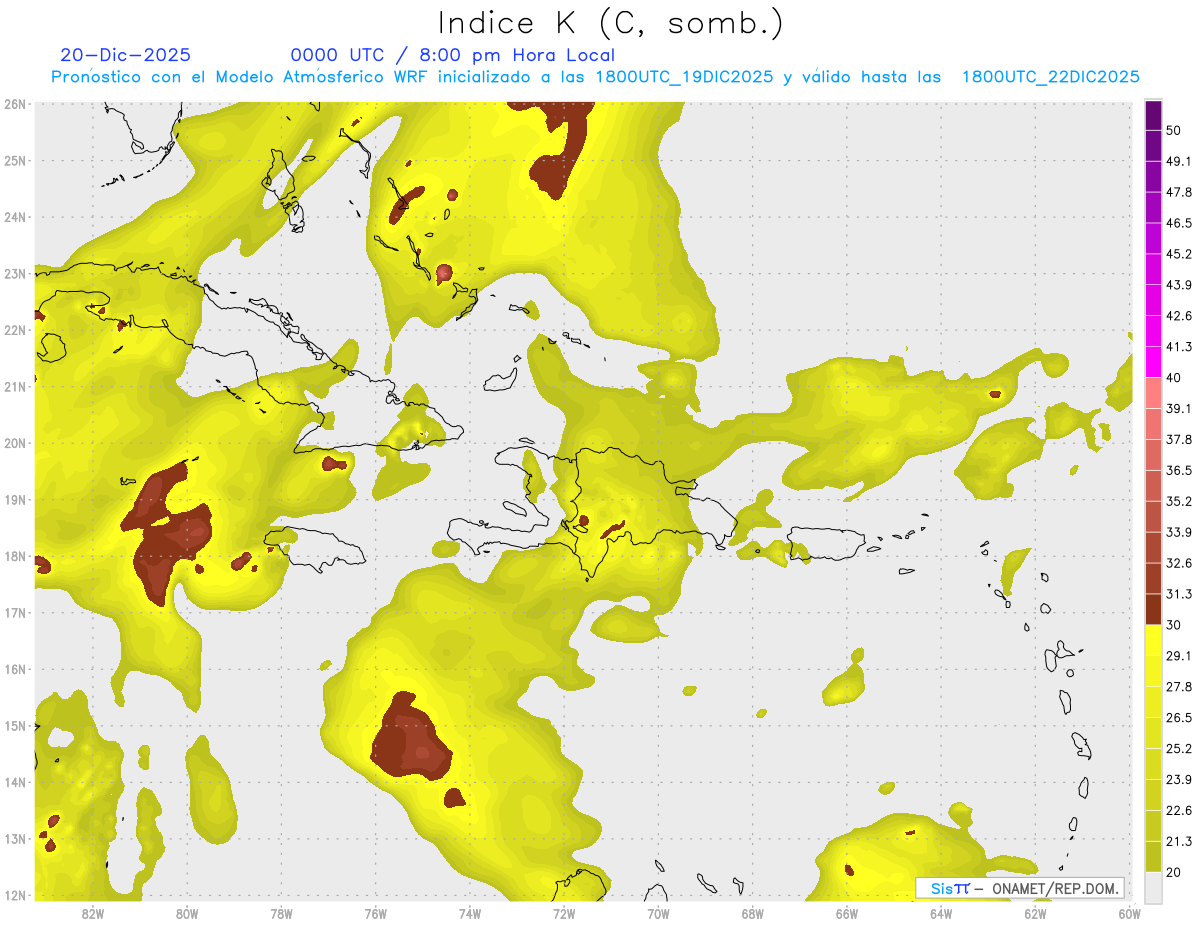The width and height of the screenshot is (1200, 927).
Task: Click the latitude label "20N"
Action: click(15, 443)
